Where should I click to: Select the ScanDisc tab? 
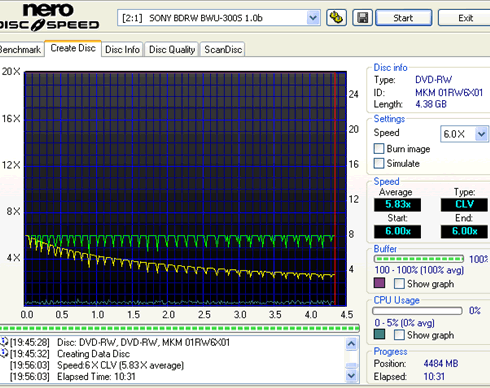tap(223, 49)
